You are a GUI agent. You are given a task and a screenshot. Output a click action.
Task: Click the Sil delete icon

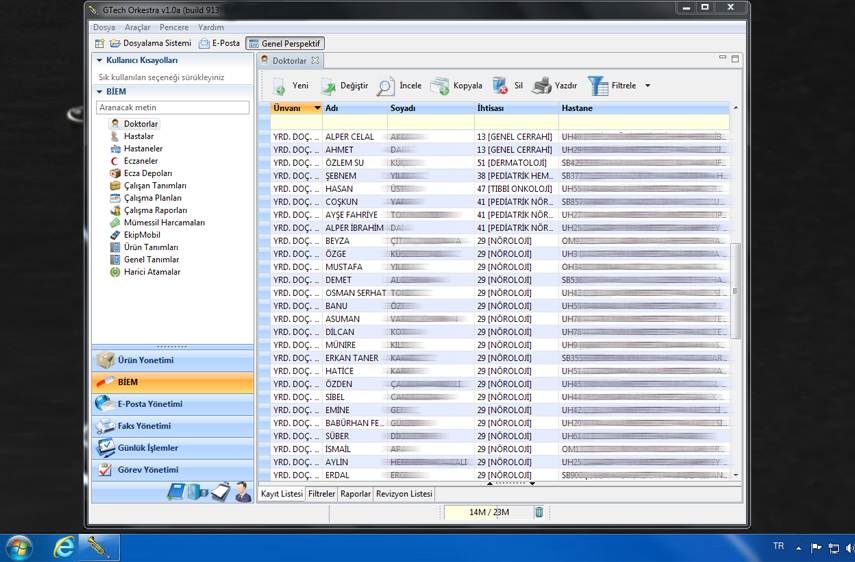tap(499, 86)
